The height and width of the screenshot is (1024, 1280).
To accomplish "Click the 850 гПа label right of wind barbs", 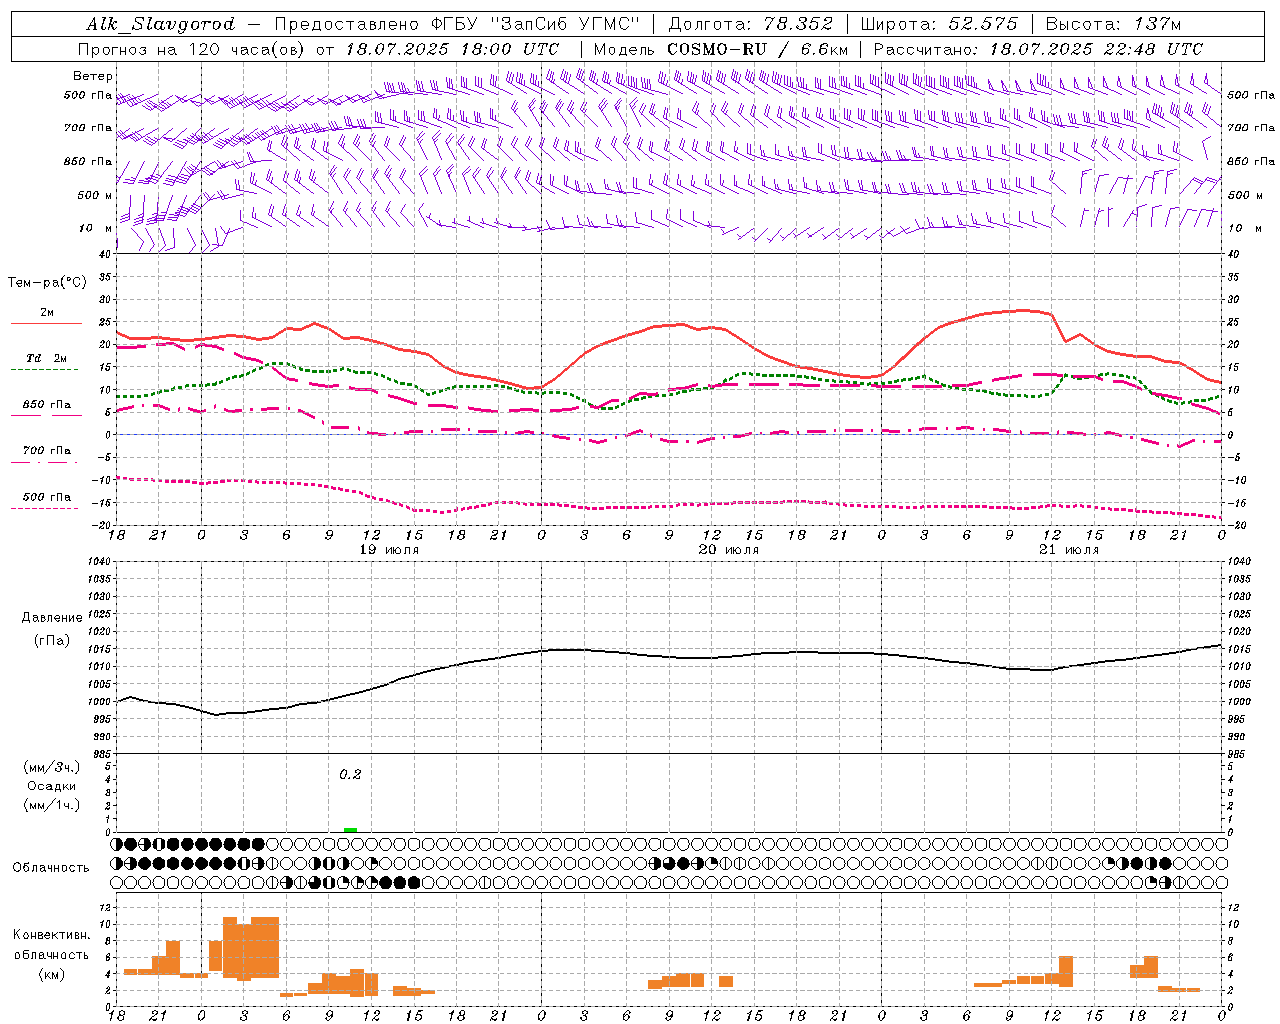I will [1251, 161].
